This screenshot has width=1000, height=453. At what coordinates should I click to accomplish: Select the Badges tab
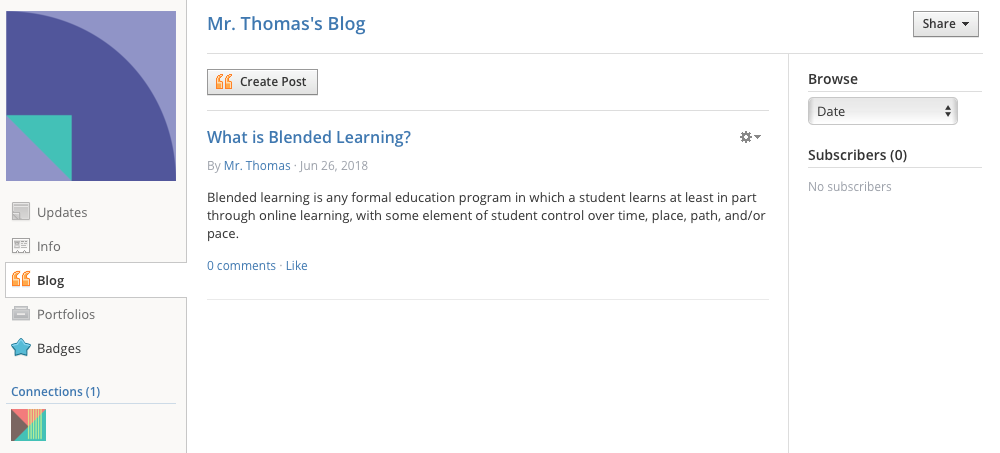point(59,348)
